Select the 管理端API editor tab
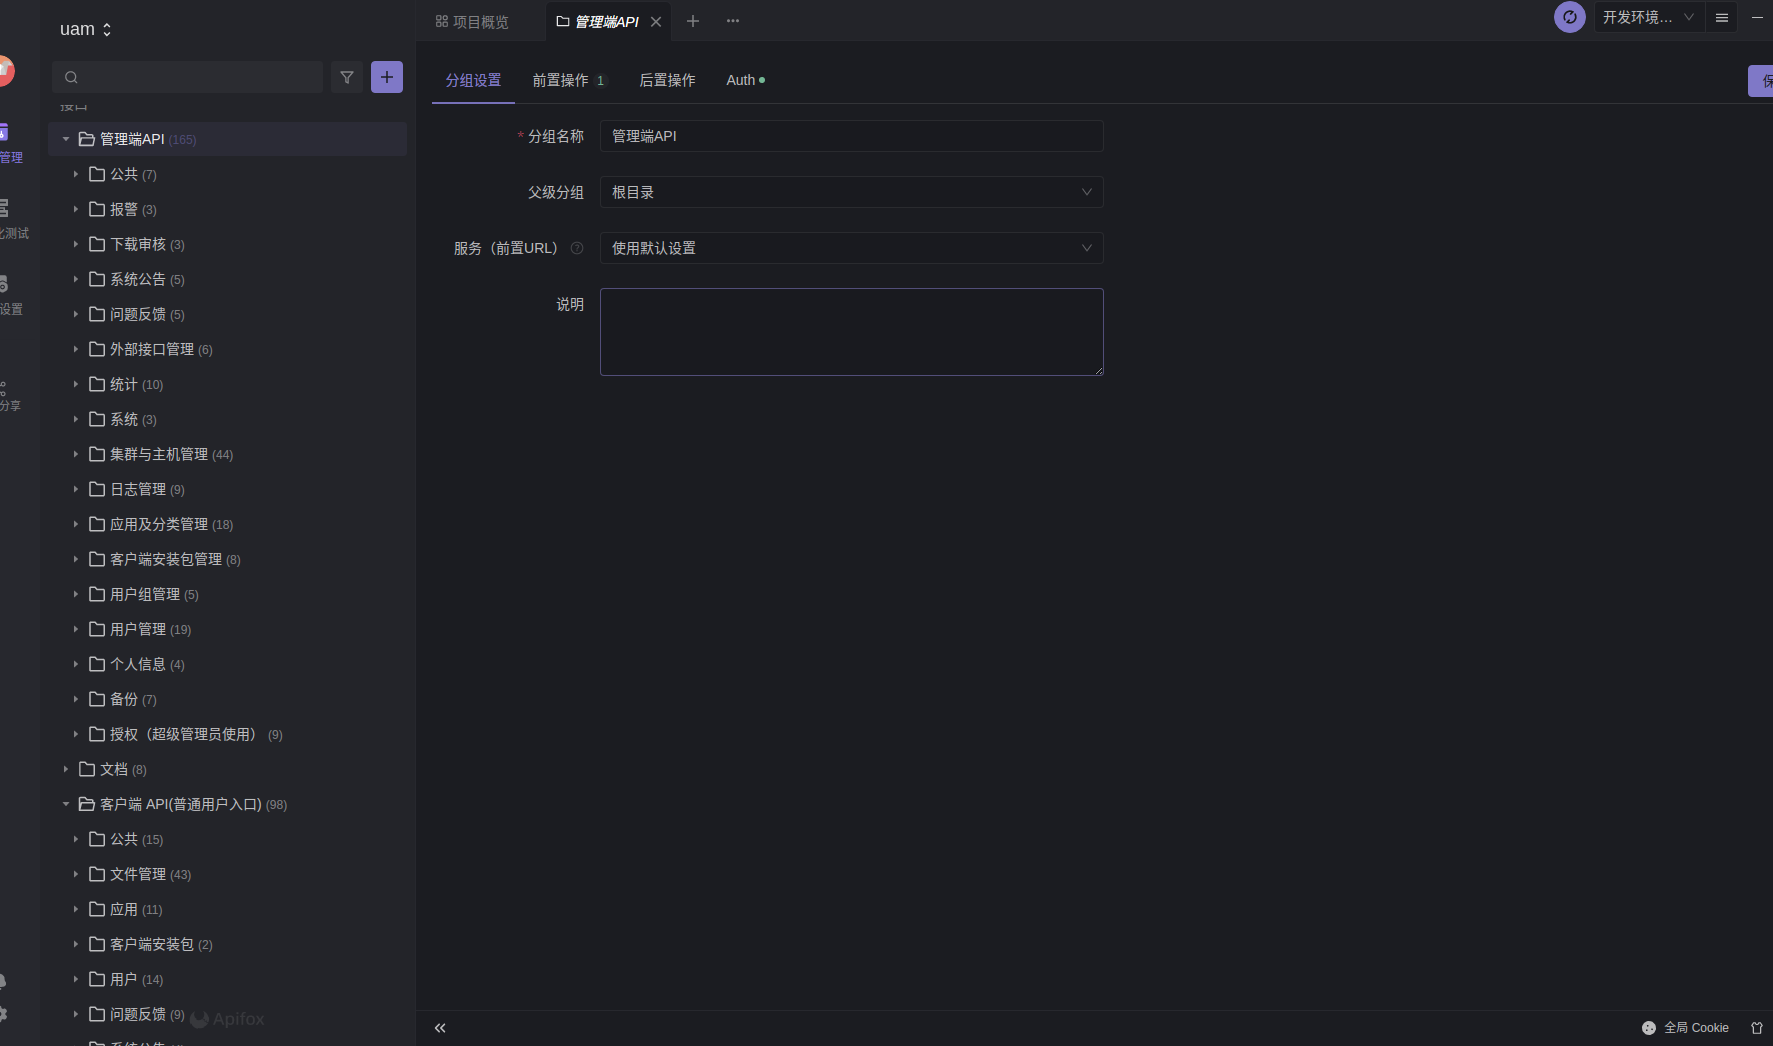Image resolution: width=1773 pixels, height=1046 pixels. [606, 22]
